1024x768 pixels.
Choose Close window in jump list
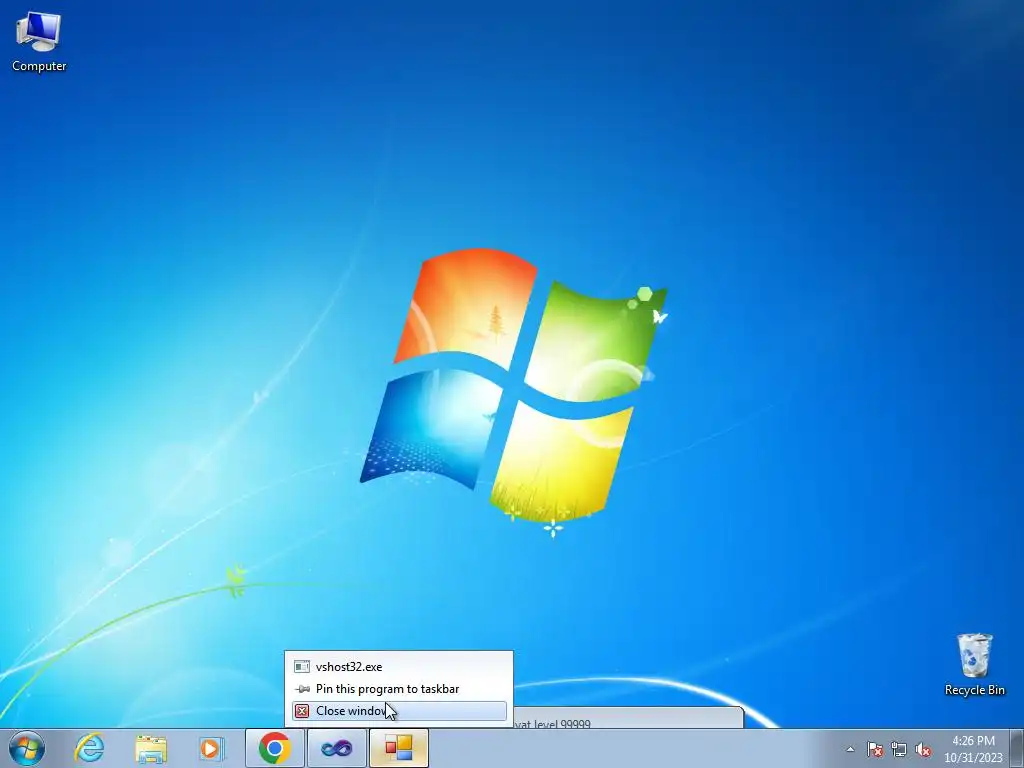(x=399, y=711)
